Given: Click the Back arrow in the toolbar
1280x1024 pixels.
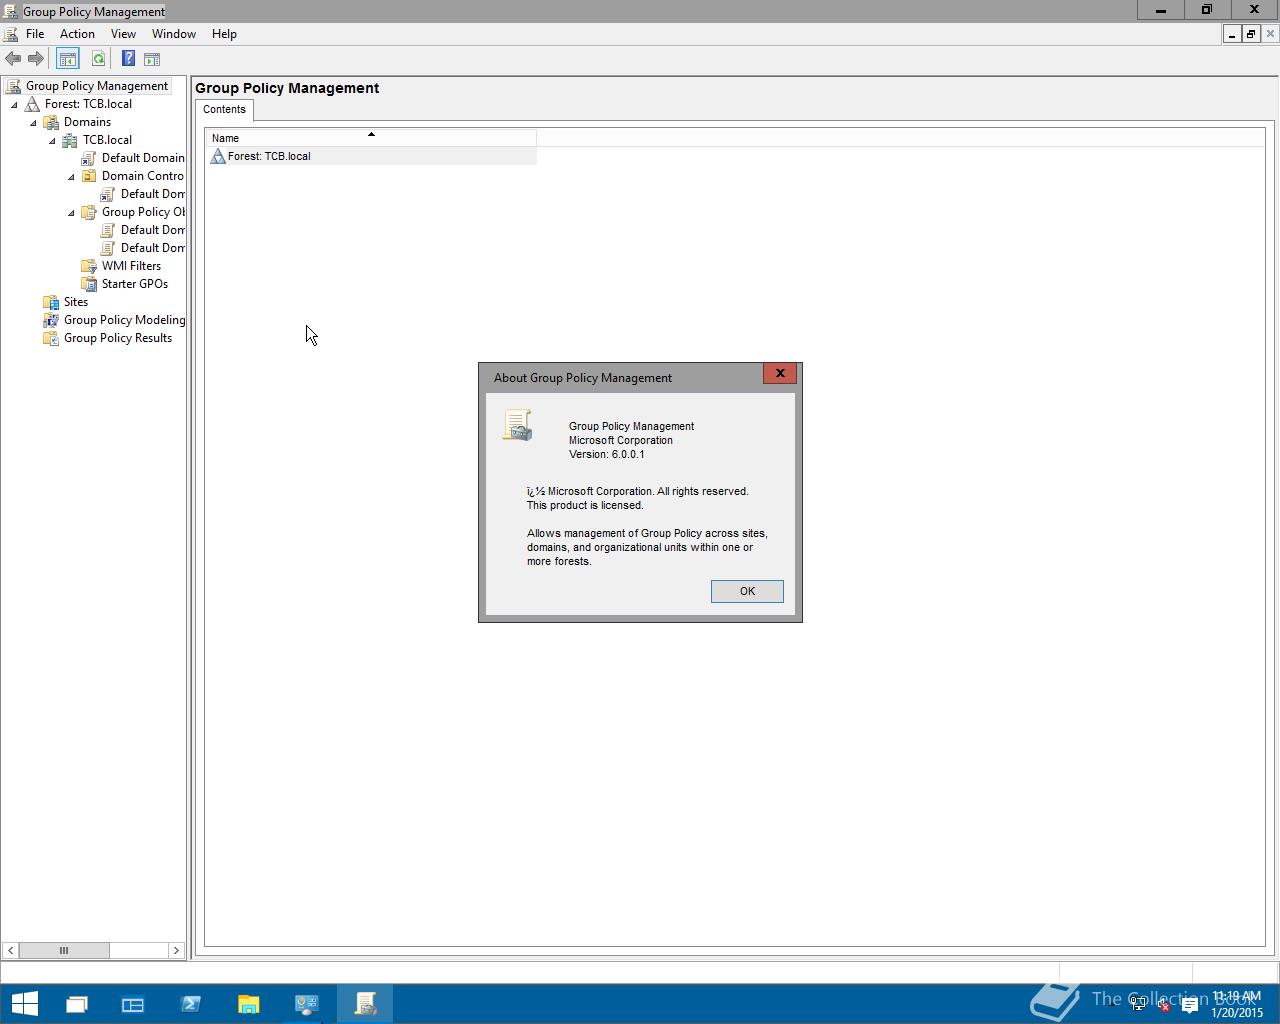Looking at the screenshot, I should coord(13,59).
